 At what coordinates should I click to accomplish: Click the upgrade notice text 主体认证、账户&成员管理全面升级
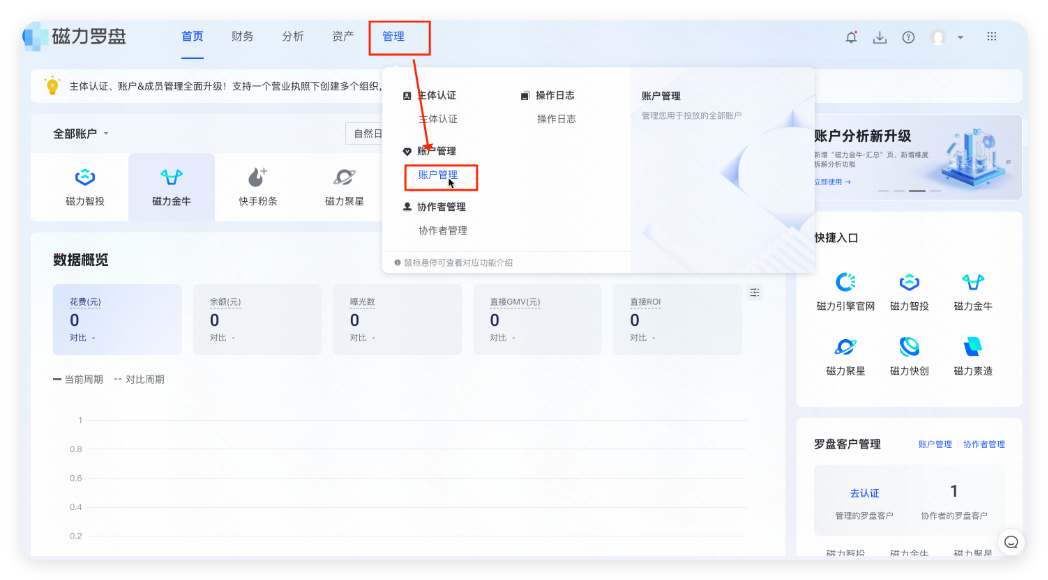point(147,86)
